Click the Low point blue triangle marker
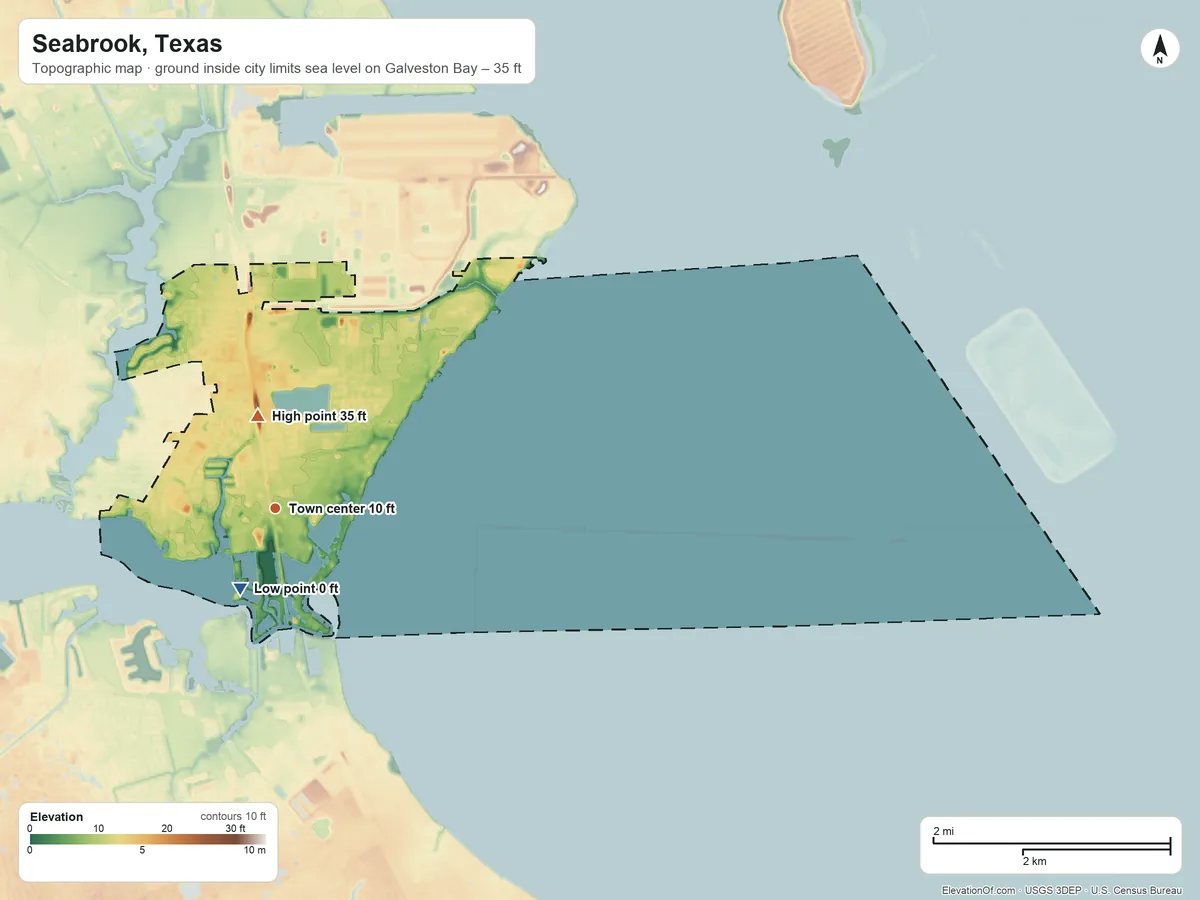The height and width of the screenshot is (900, 1200). (239, 588)
